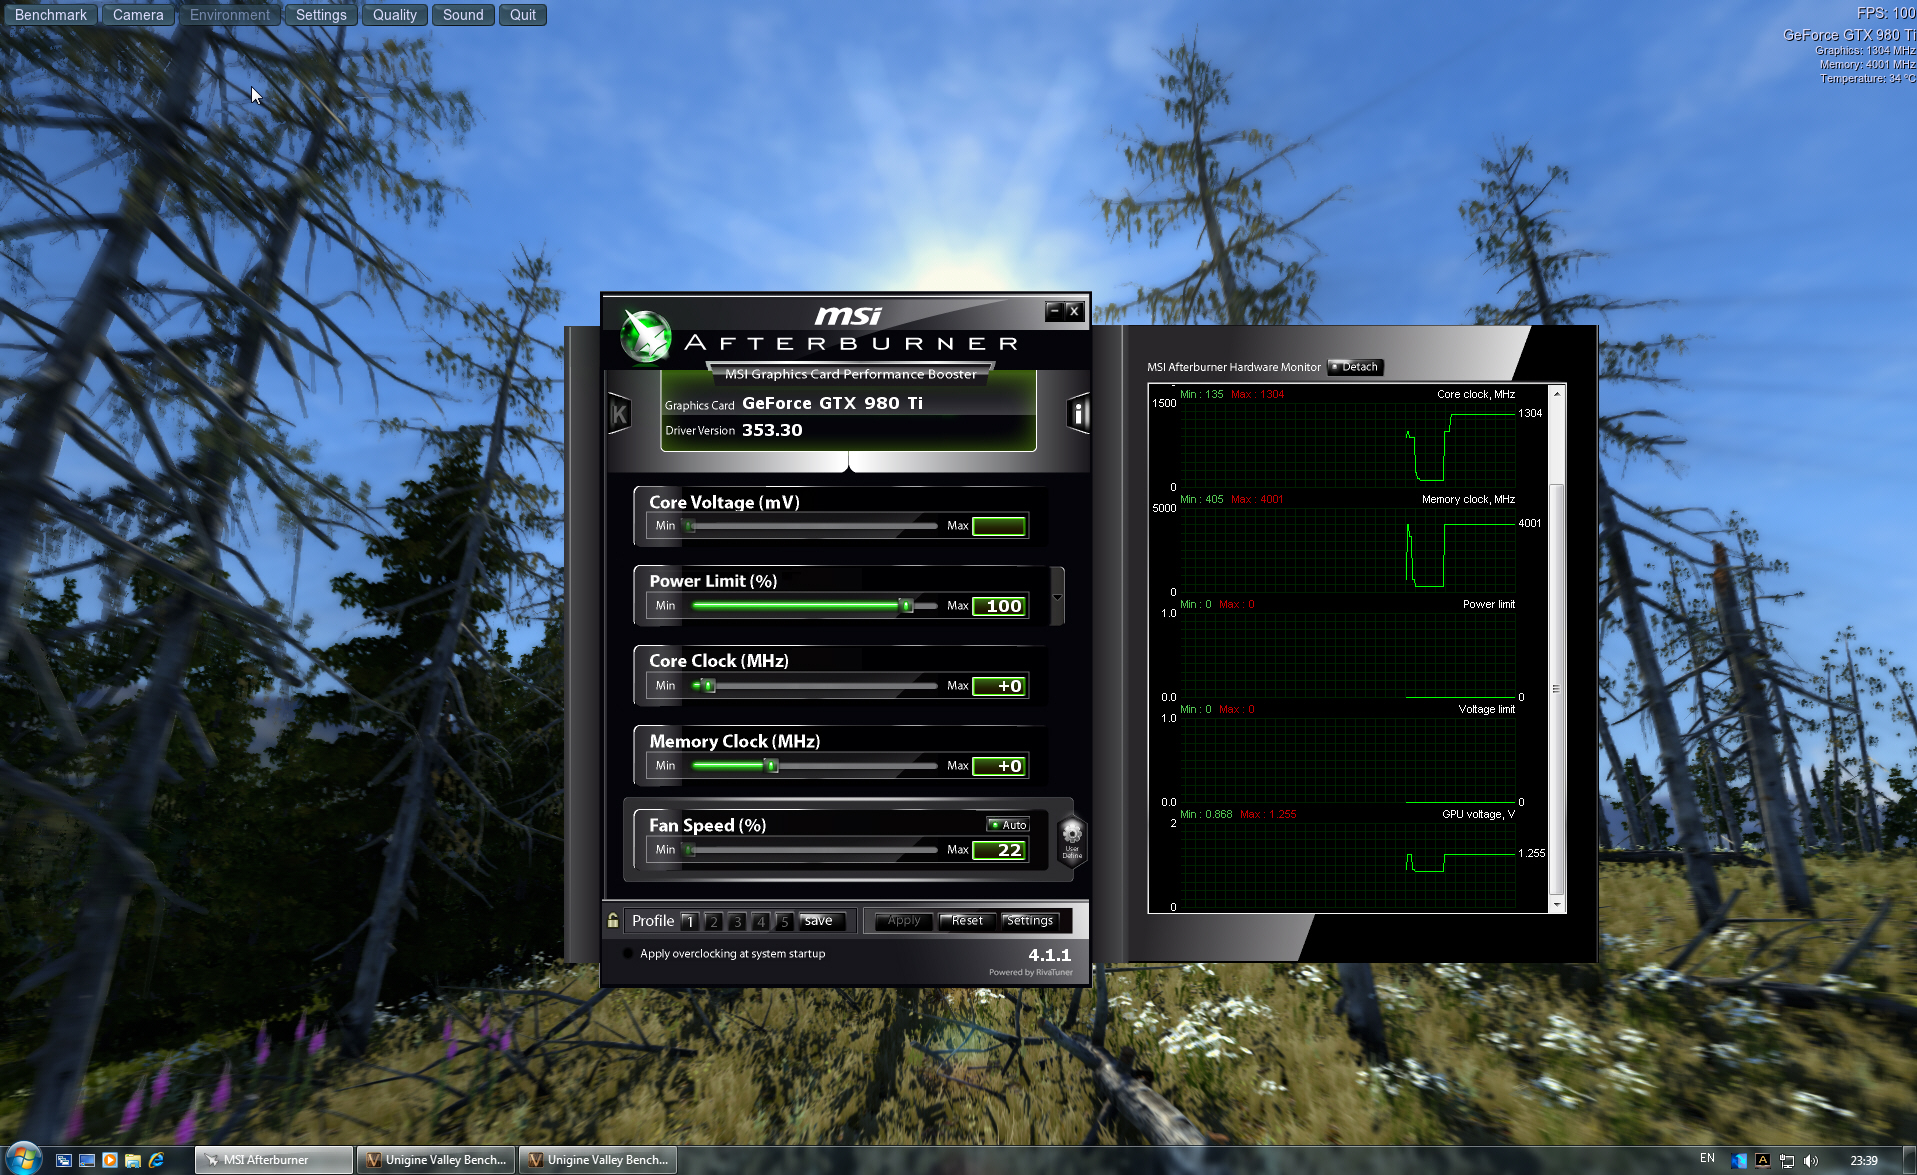Image resolution: width=1917 pixels, height=1175 pixels.
Task: Click the Power limit graph
Action: [x=1348, y=655]
